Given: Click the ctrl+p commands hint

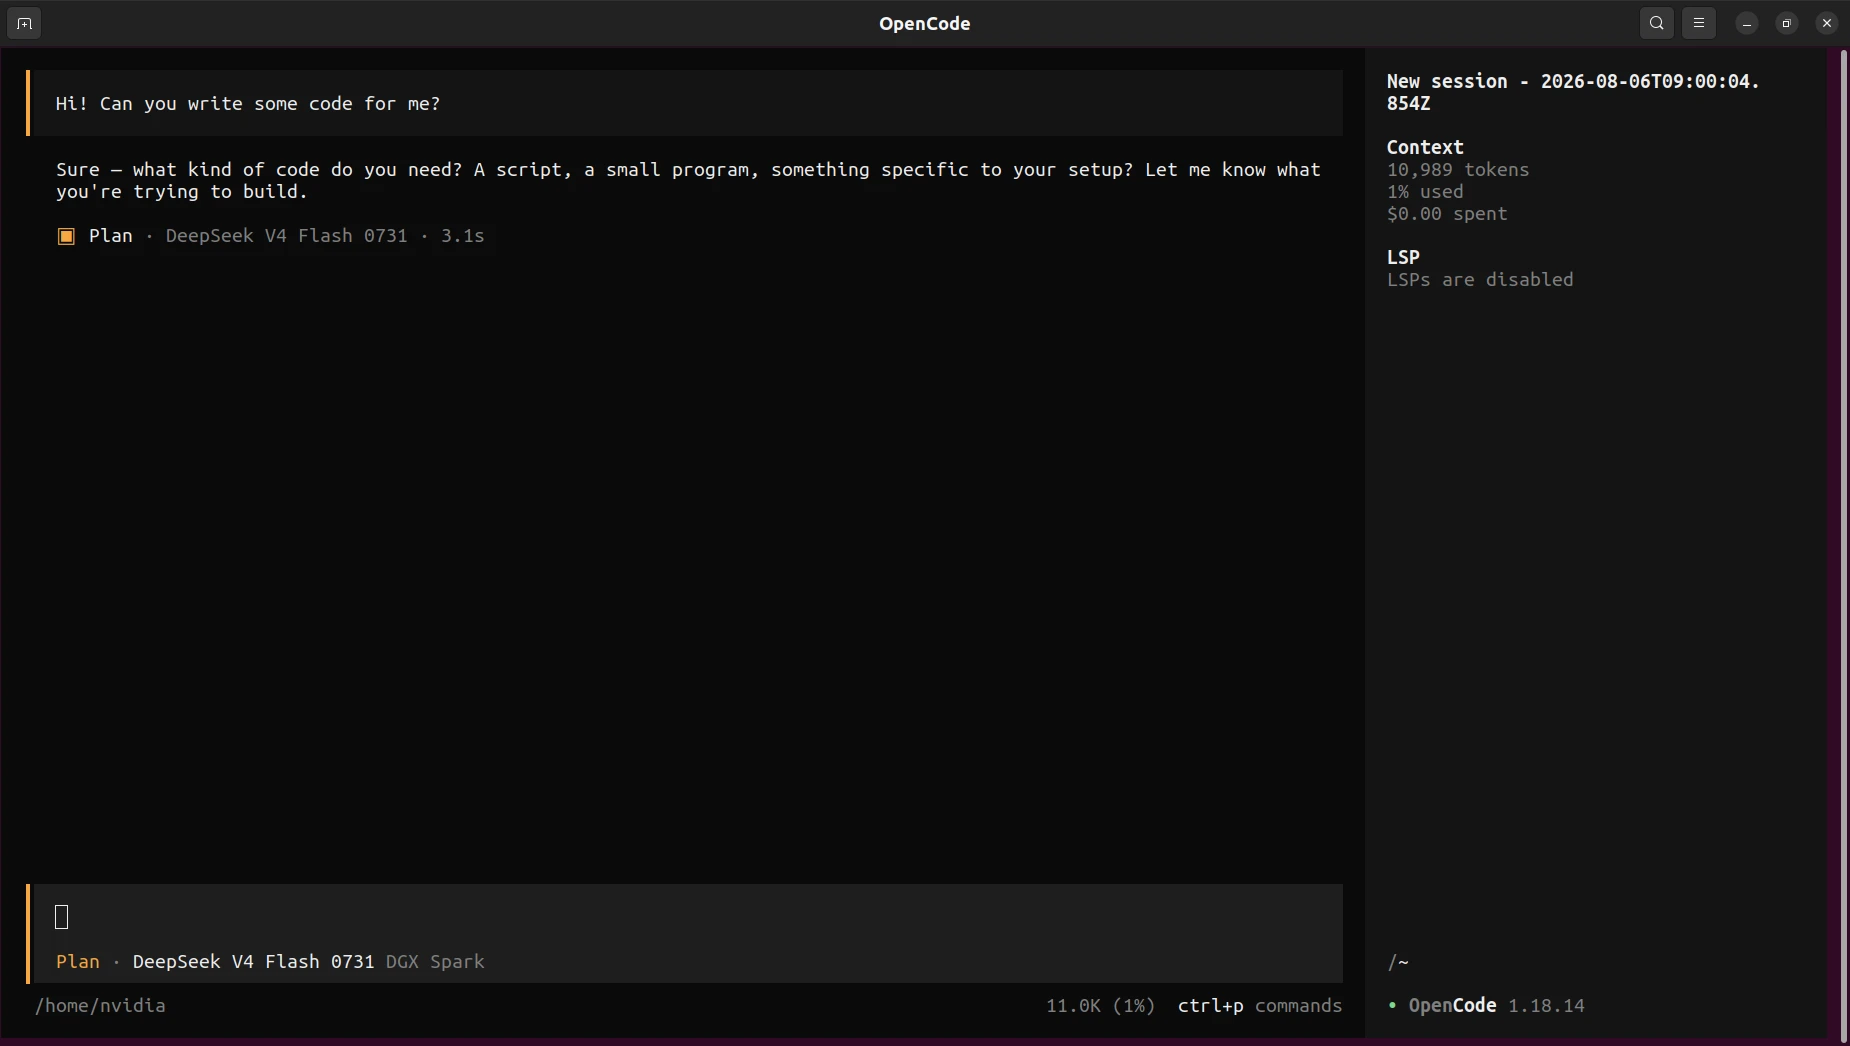Looking at the screenshot, I should [x=1260, y=1005].
